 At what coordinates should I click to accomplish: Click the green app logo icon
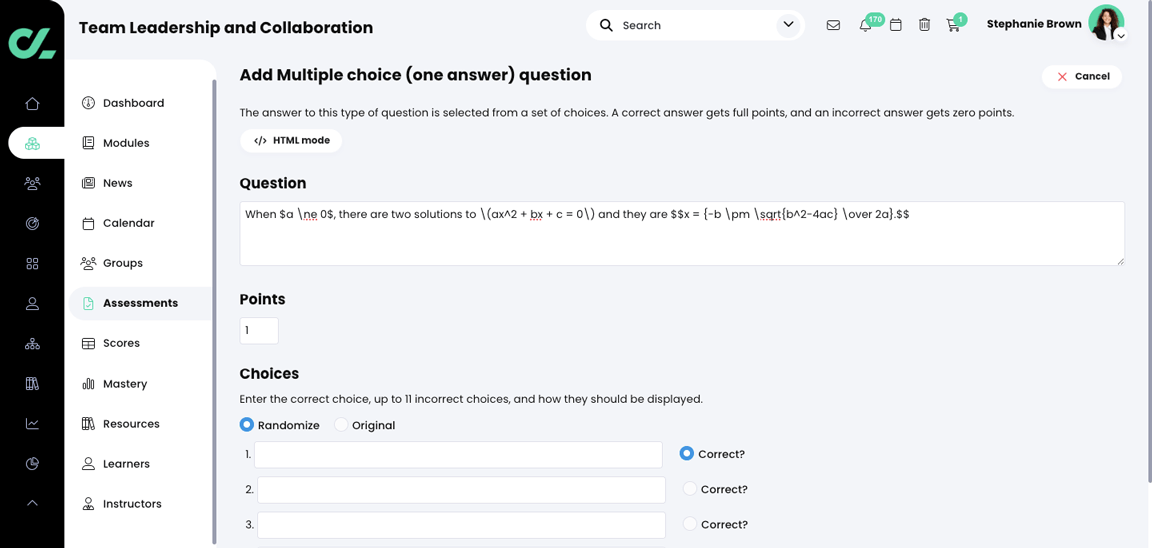tap(32, 43)
